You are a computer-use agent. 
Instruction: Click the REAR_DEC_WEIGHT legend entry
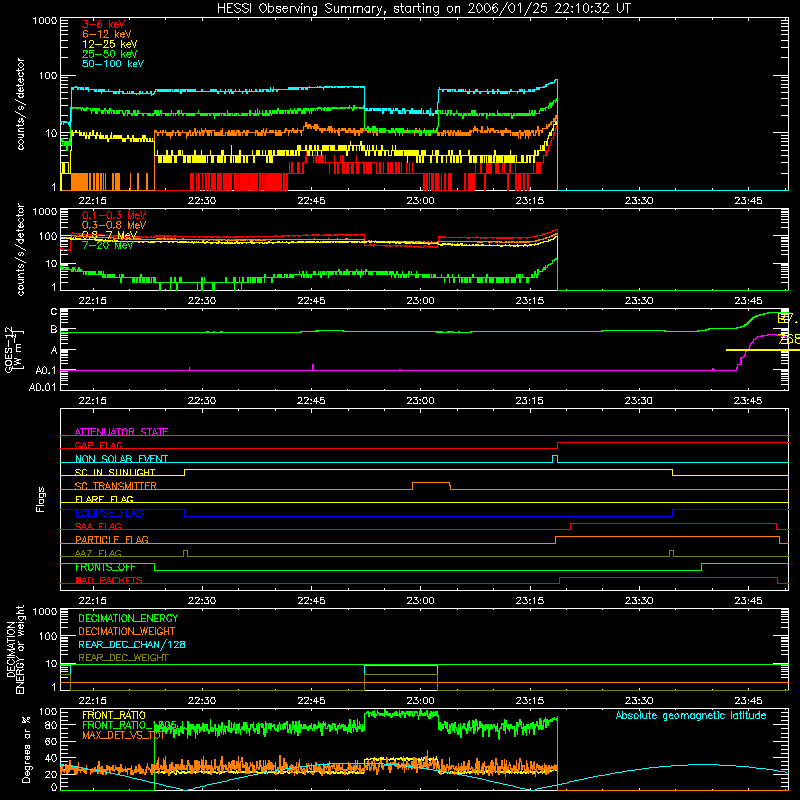[123, 658]
